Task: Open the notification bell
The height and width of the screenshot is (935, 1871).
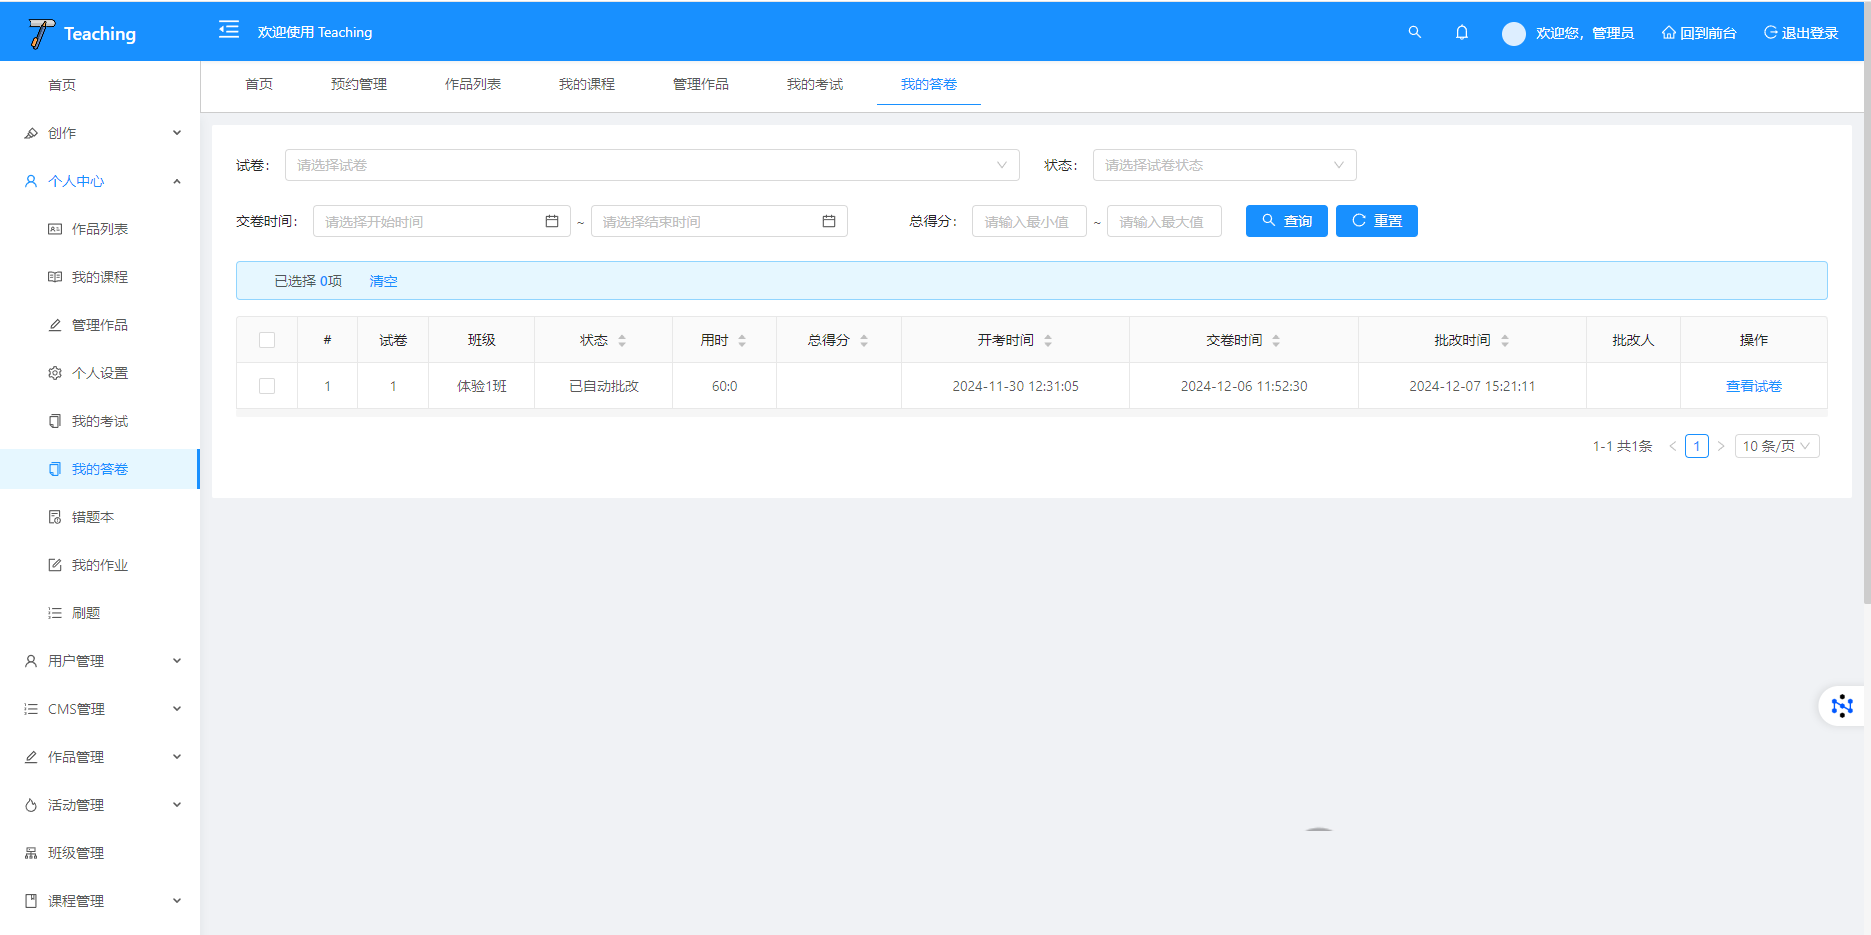Action: pyautogui.click(x=1461, y=32)
